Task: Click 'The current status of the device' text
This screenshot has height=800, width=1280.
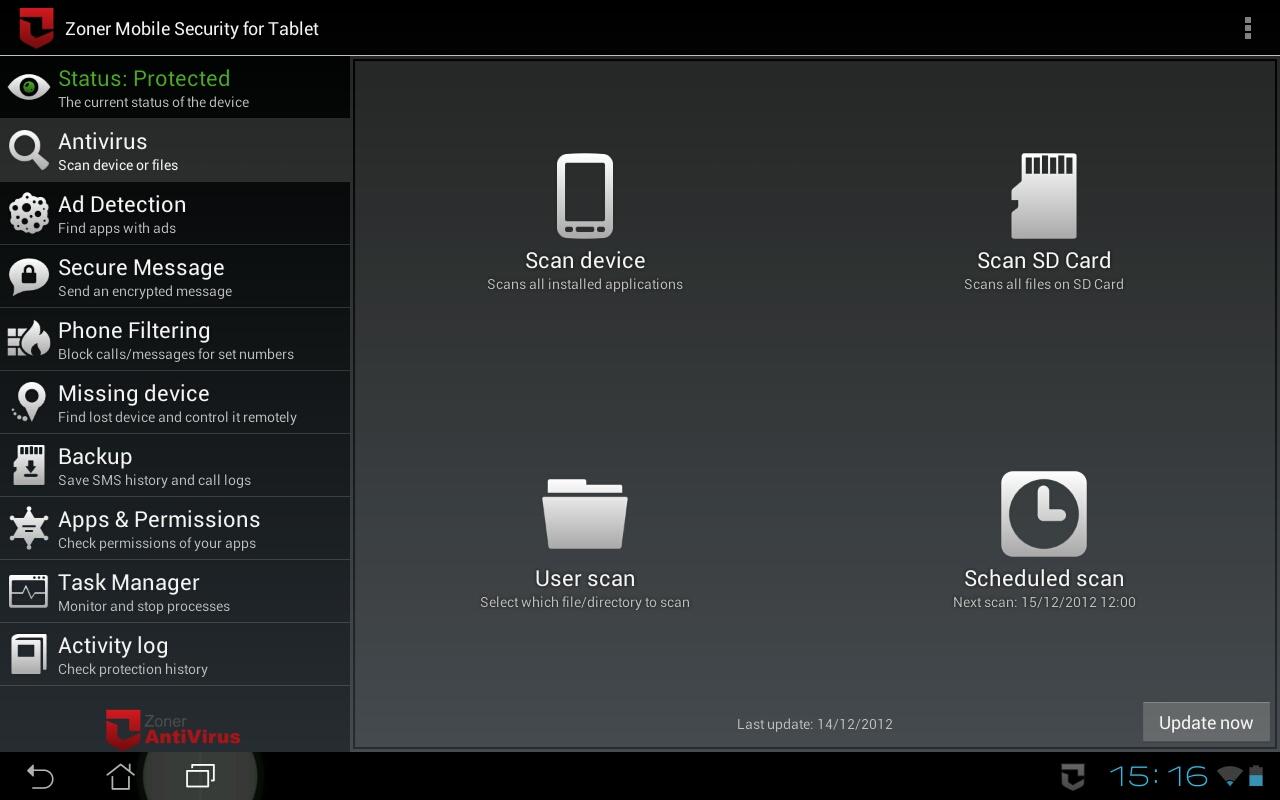Action: (x=153, y=102)
